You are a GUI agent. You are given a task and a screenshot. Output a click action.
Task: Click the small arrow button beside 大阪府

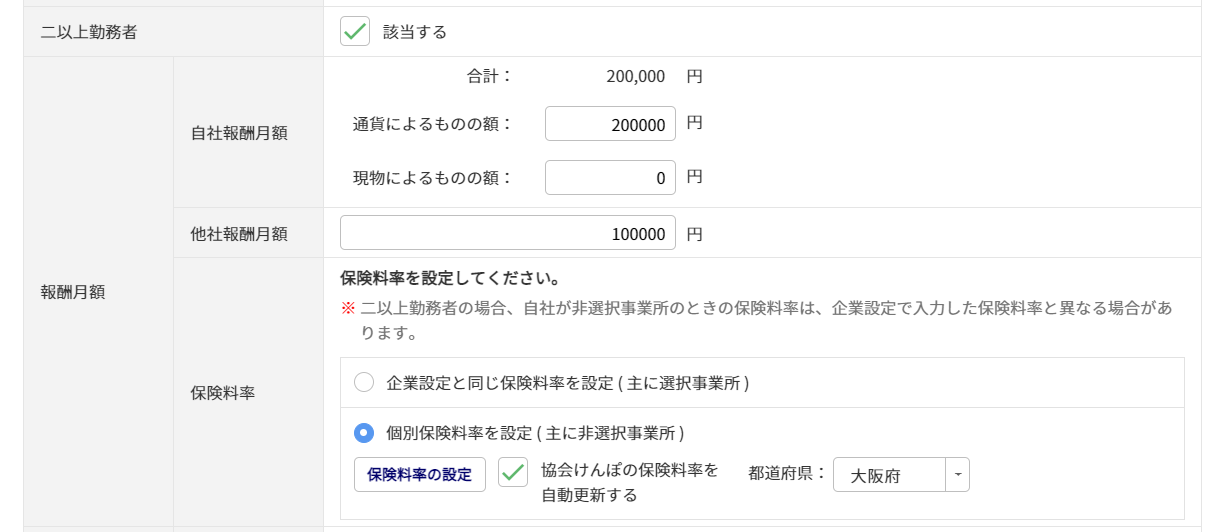click(x=958, y=475)
